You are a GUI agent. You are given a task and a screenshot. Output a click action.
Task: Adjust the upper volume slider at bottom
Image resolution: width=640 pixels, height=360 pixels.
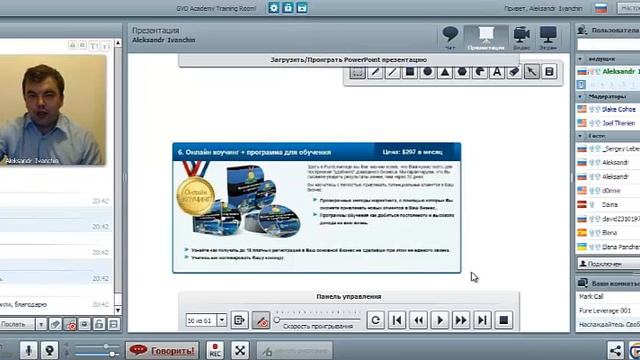(x=106, y=346)
